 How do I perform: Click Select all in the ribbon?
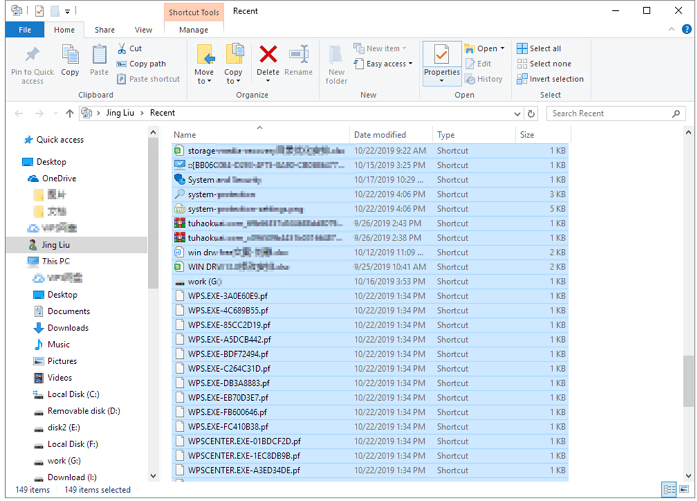coord(539,48)
